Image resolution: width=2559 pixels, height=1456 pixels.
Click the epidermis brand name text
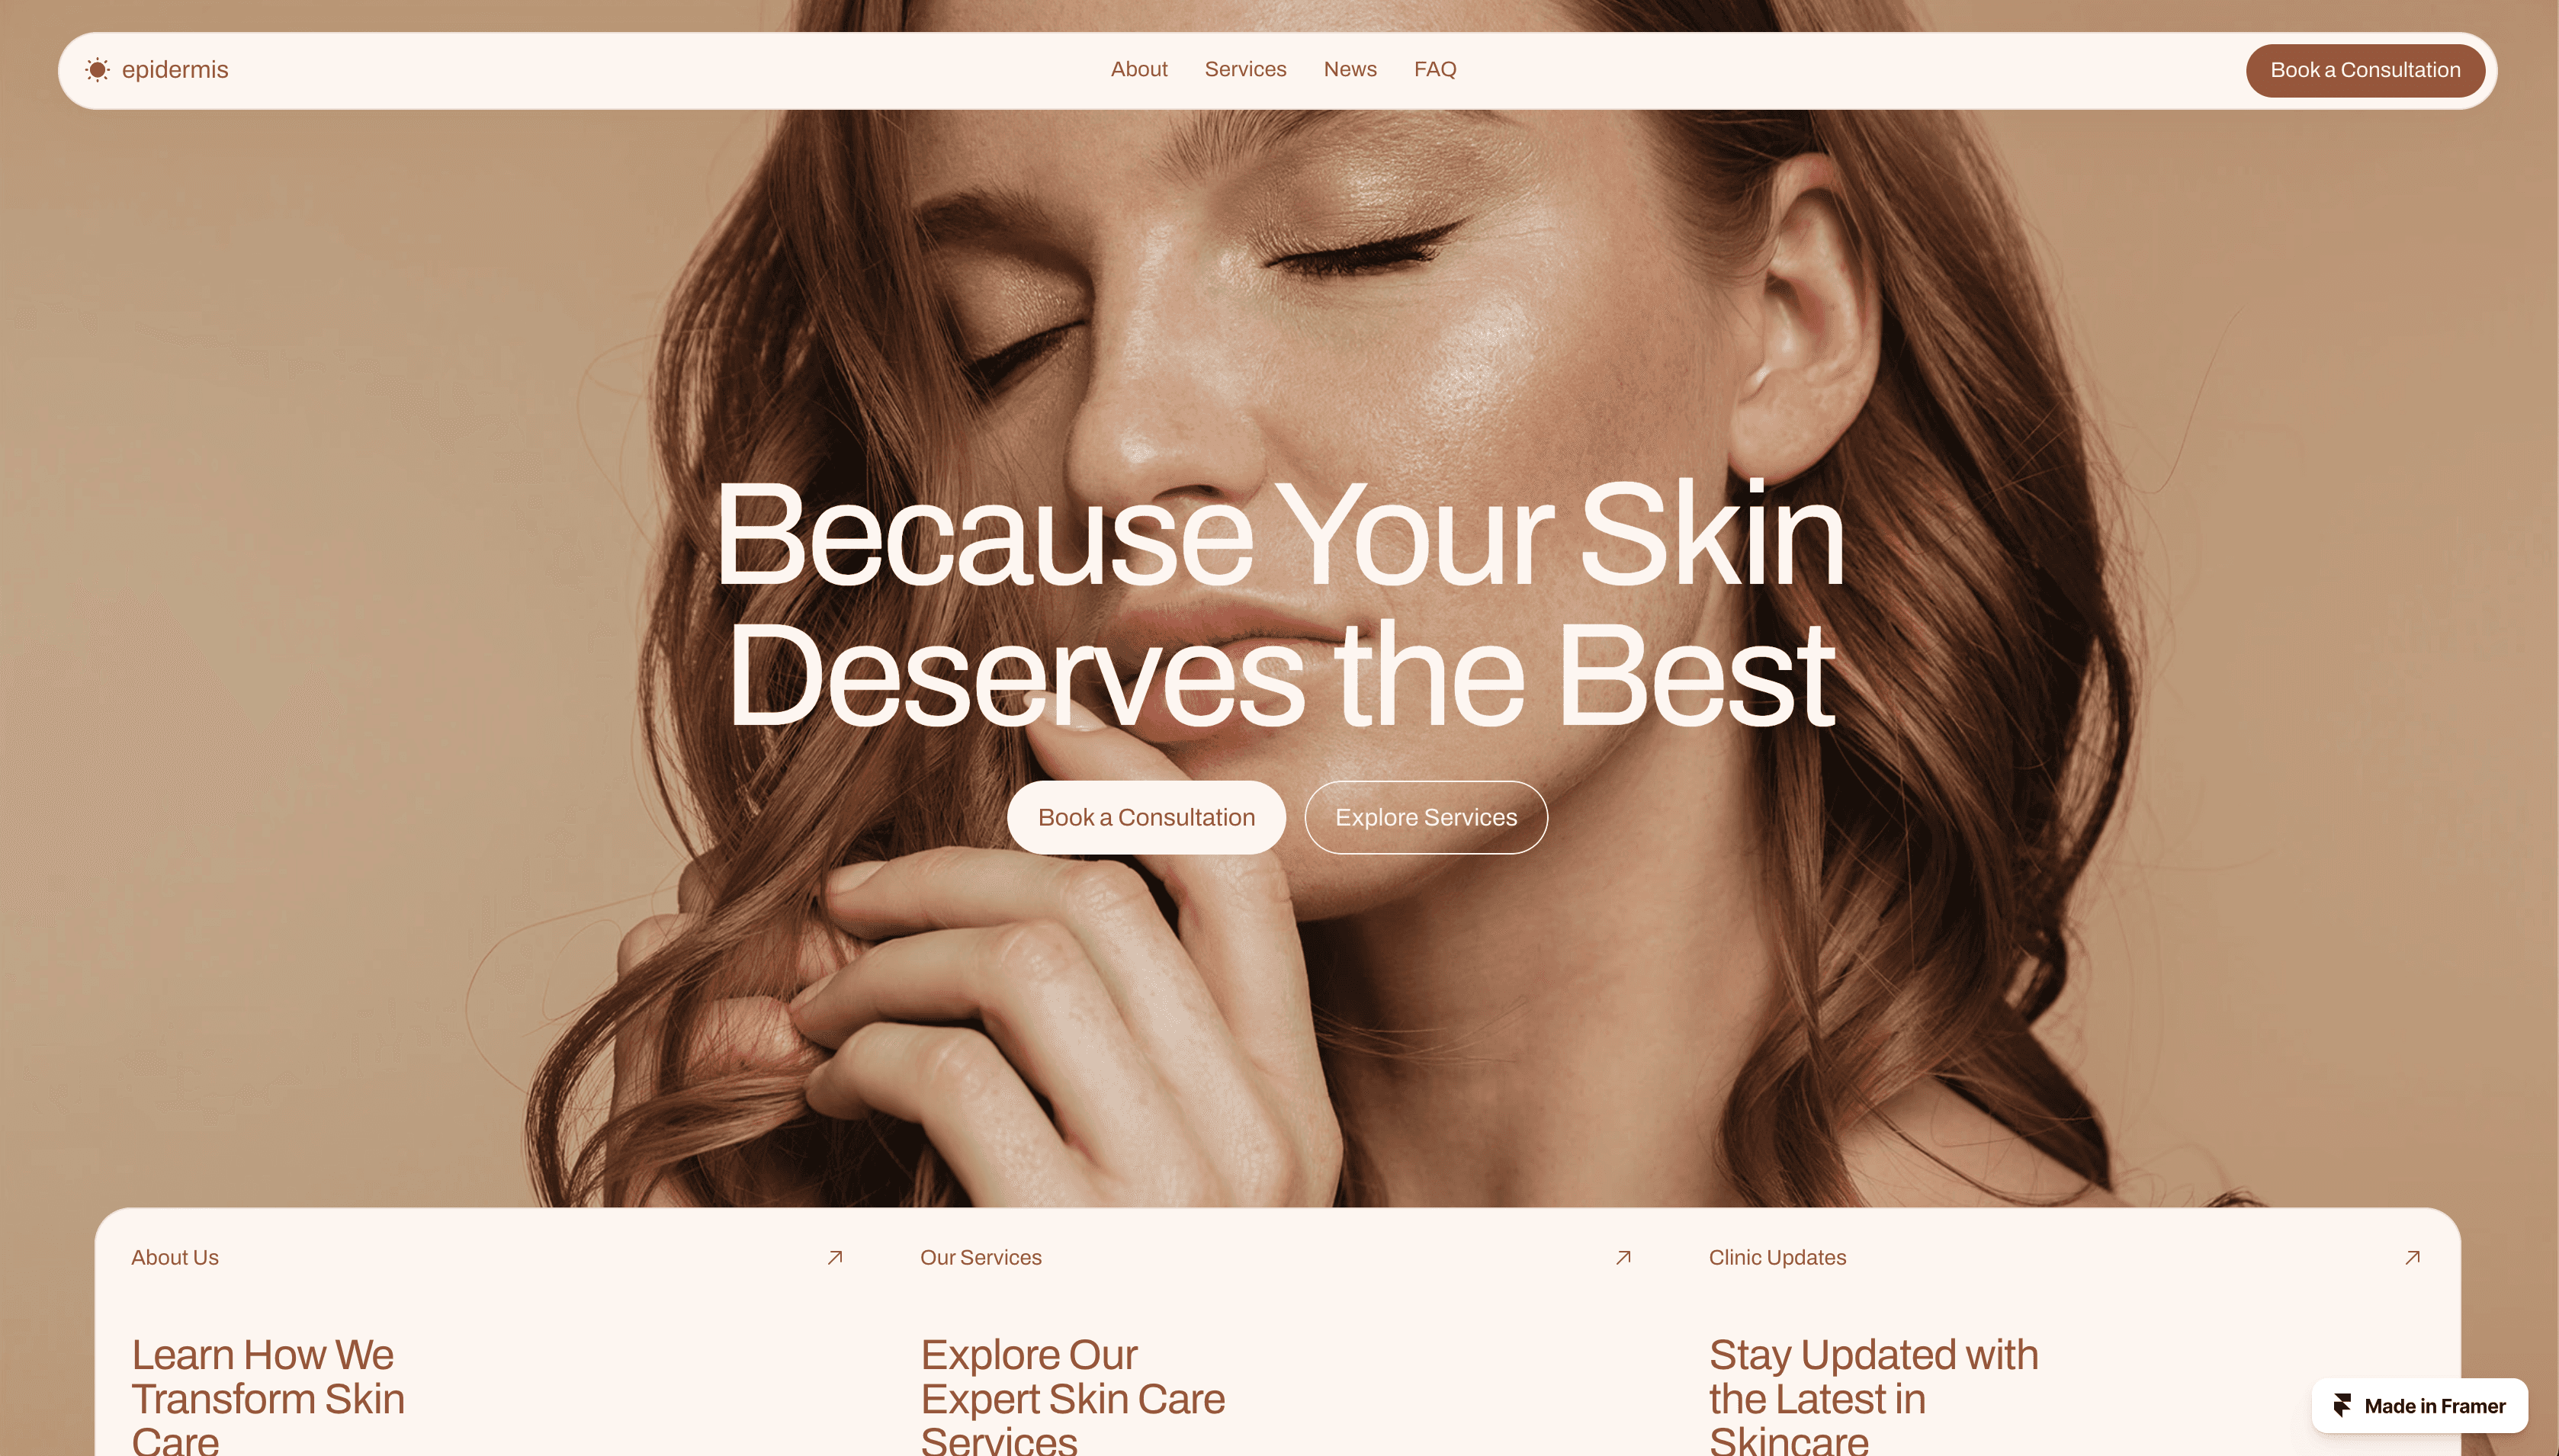[x=175, y=70]
